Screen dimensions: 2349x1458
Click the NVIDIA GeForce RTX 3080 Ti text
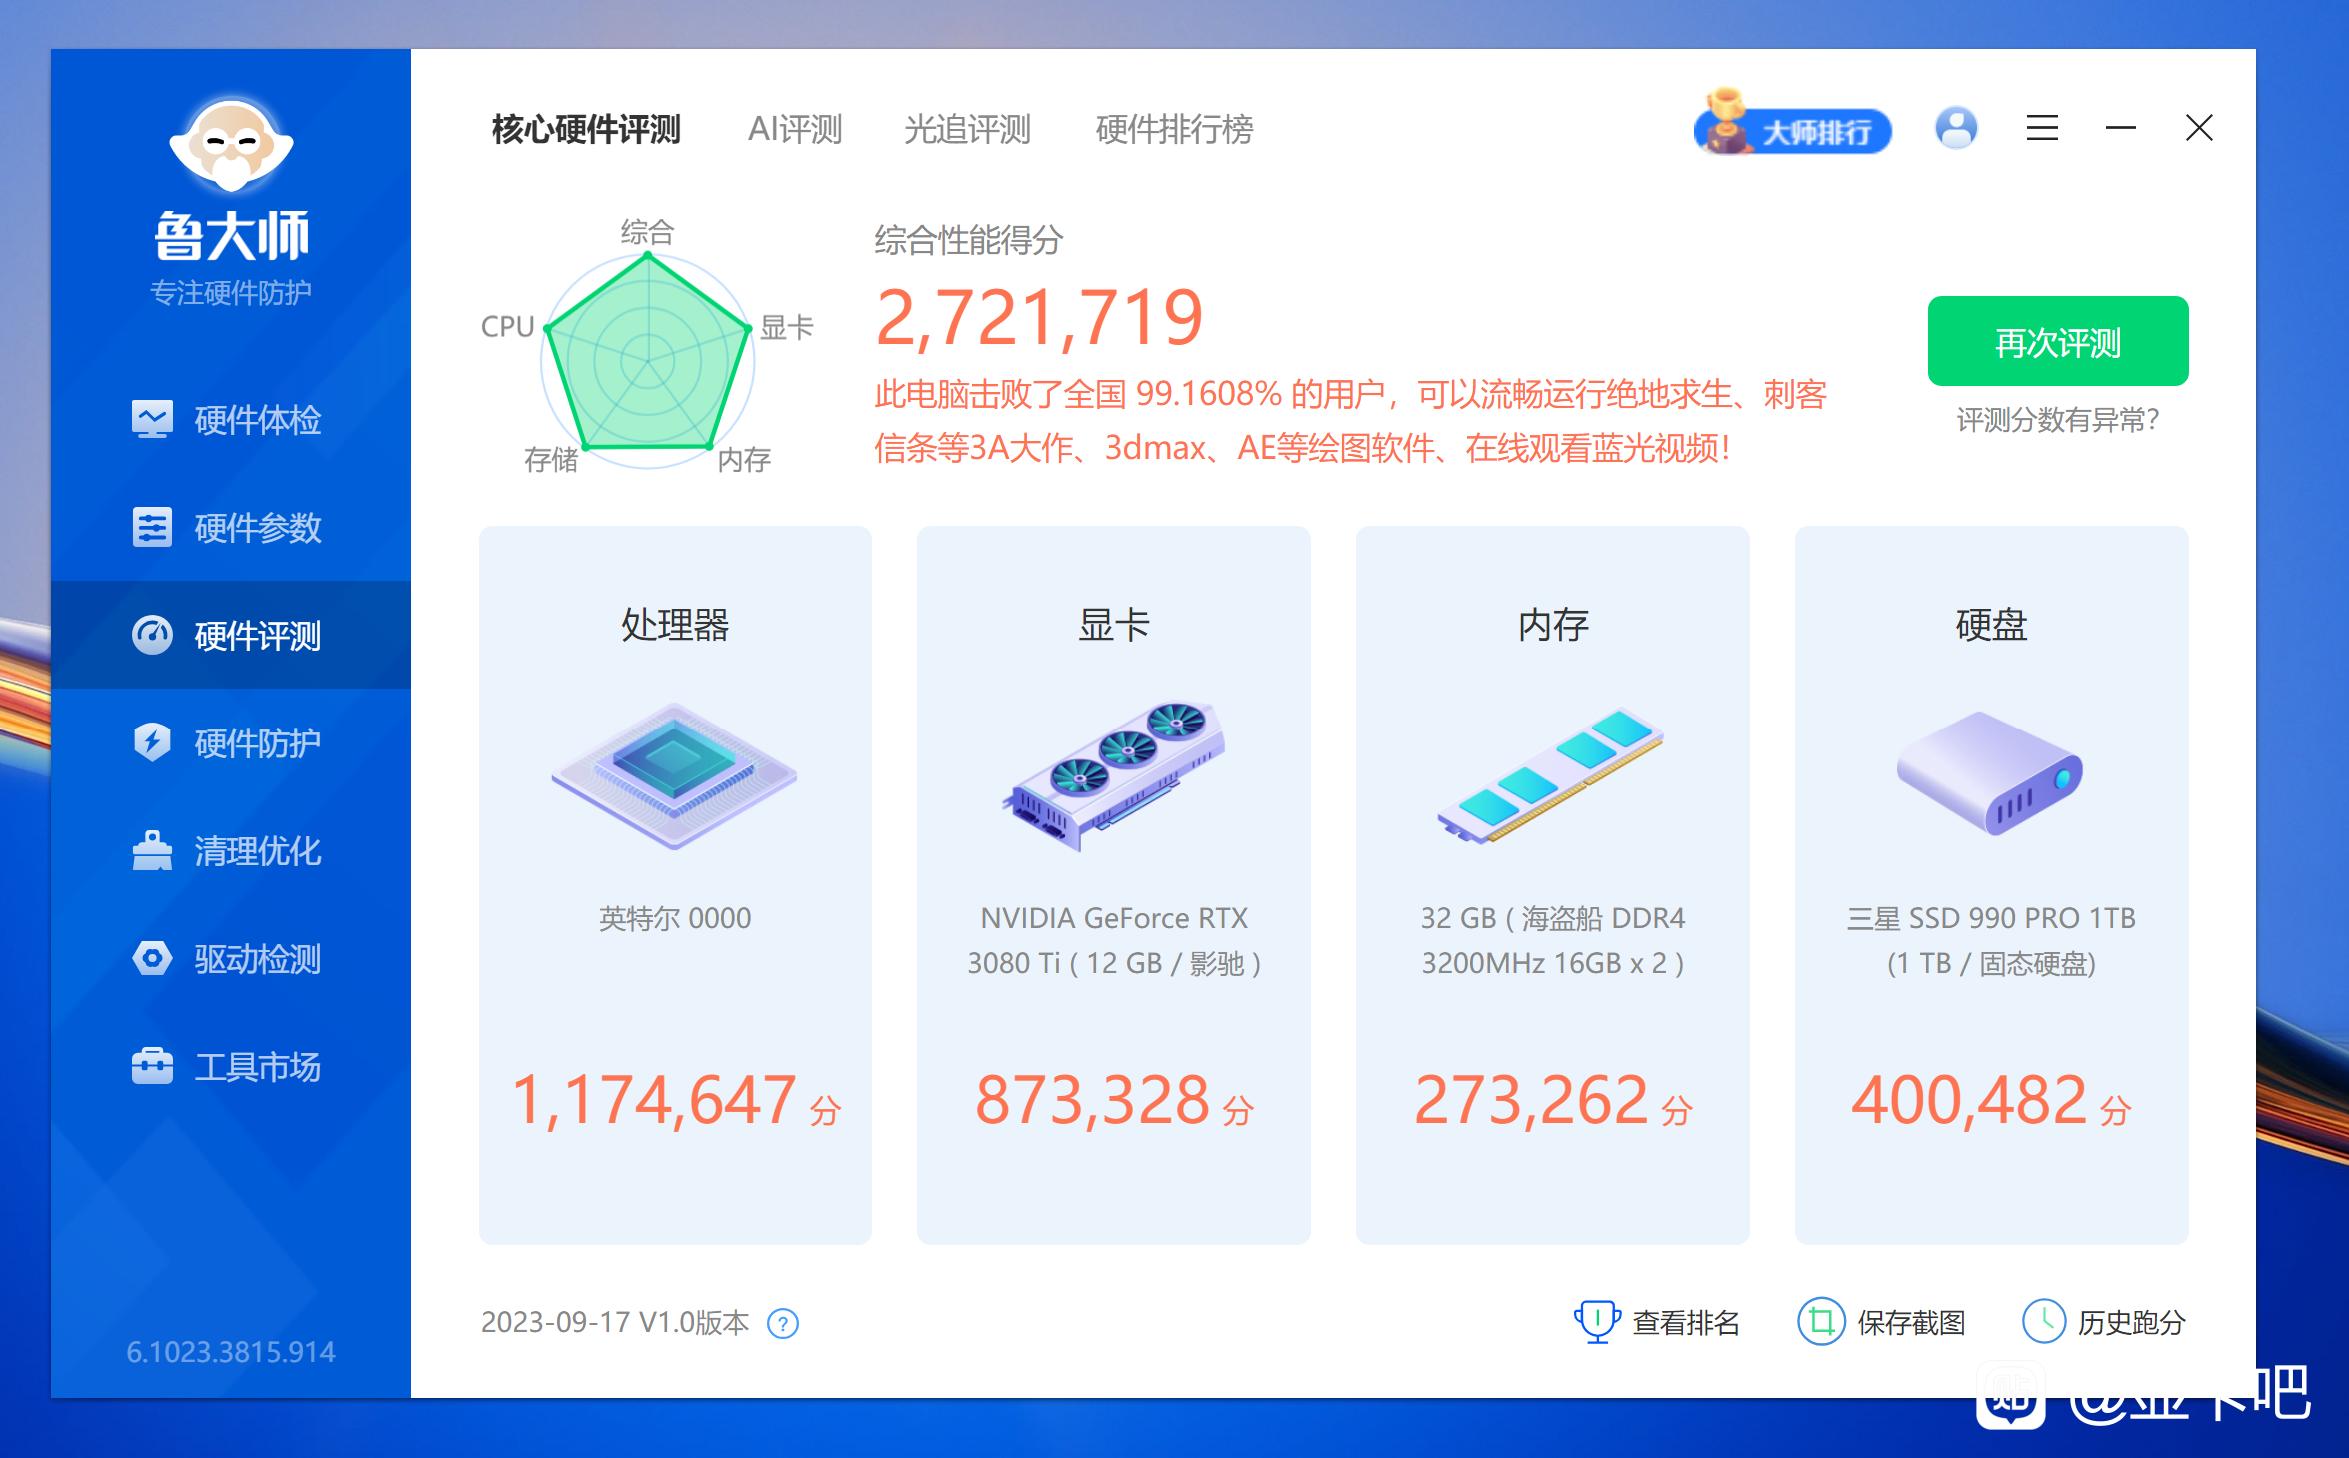pos(1114,940)
